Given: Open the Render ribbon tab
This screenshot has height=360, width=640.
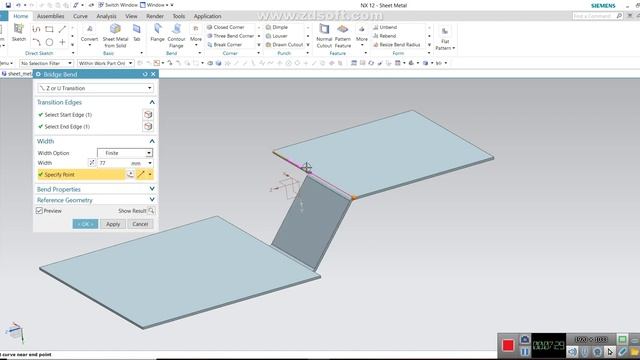Looking at the screenshot, I should 155,16.
